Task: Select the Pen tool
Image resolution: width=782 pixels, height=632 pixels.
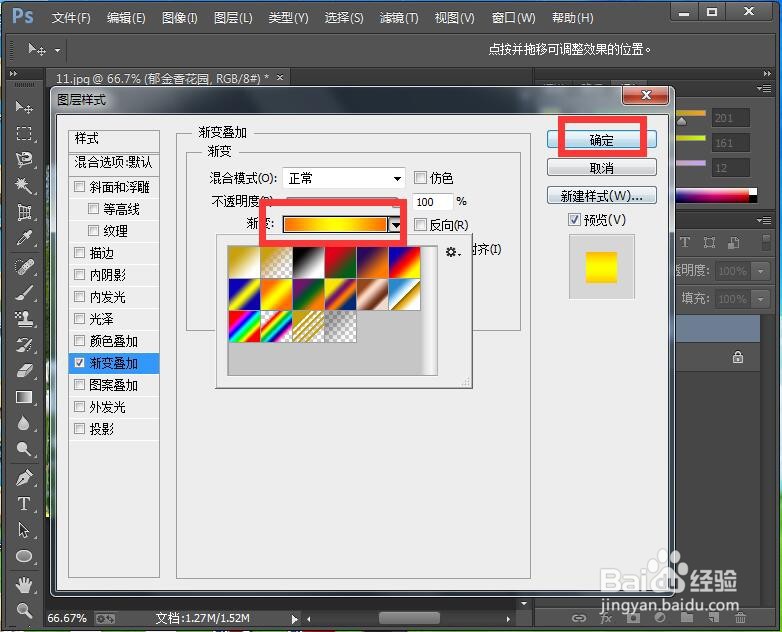Action: [23, 478]
